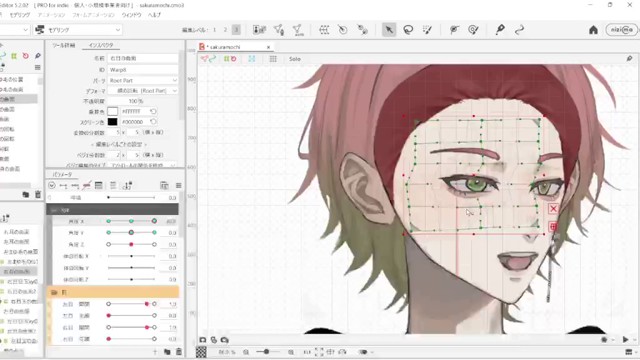Screen dimensions: 640x360
Task: Open the Root Part parts dropdown
Action: point(143,80)
